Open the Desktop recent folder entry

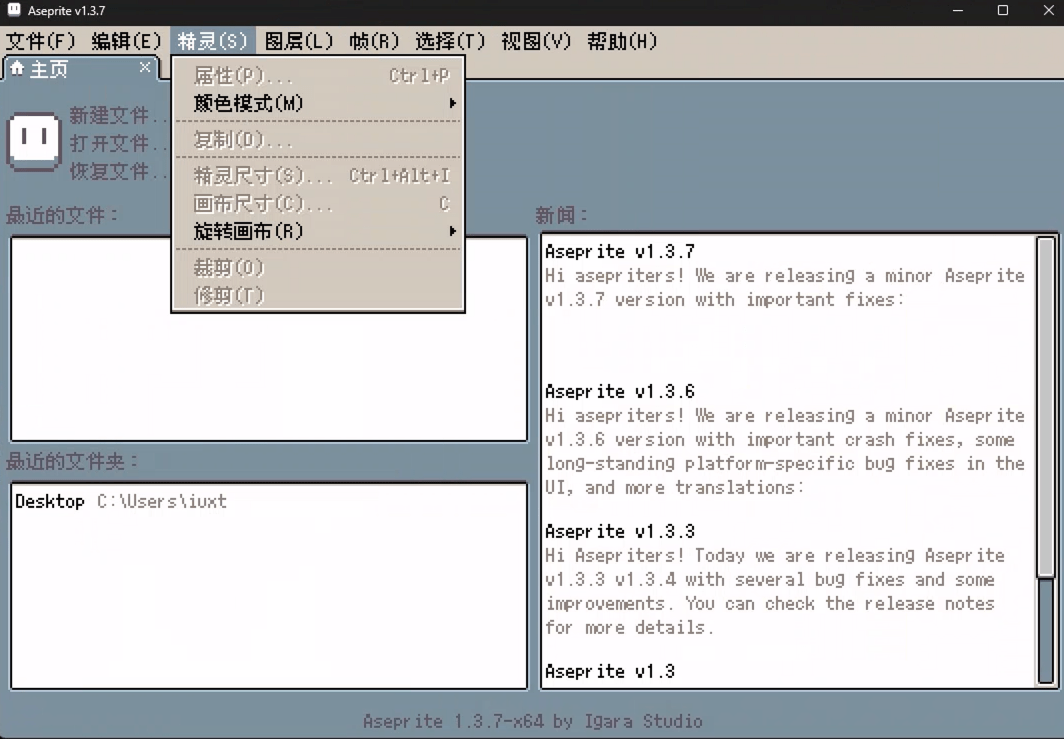pyautogui.click(x=269, y=501)
